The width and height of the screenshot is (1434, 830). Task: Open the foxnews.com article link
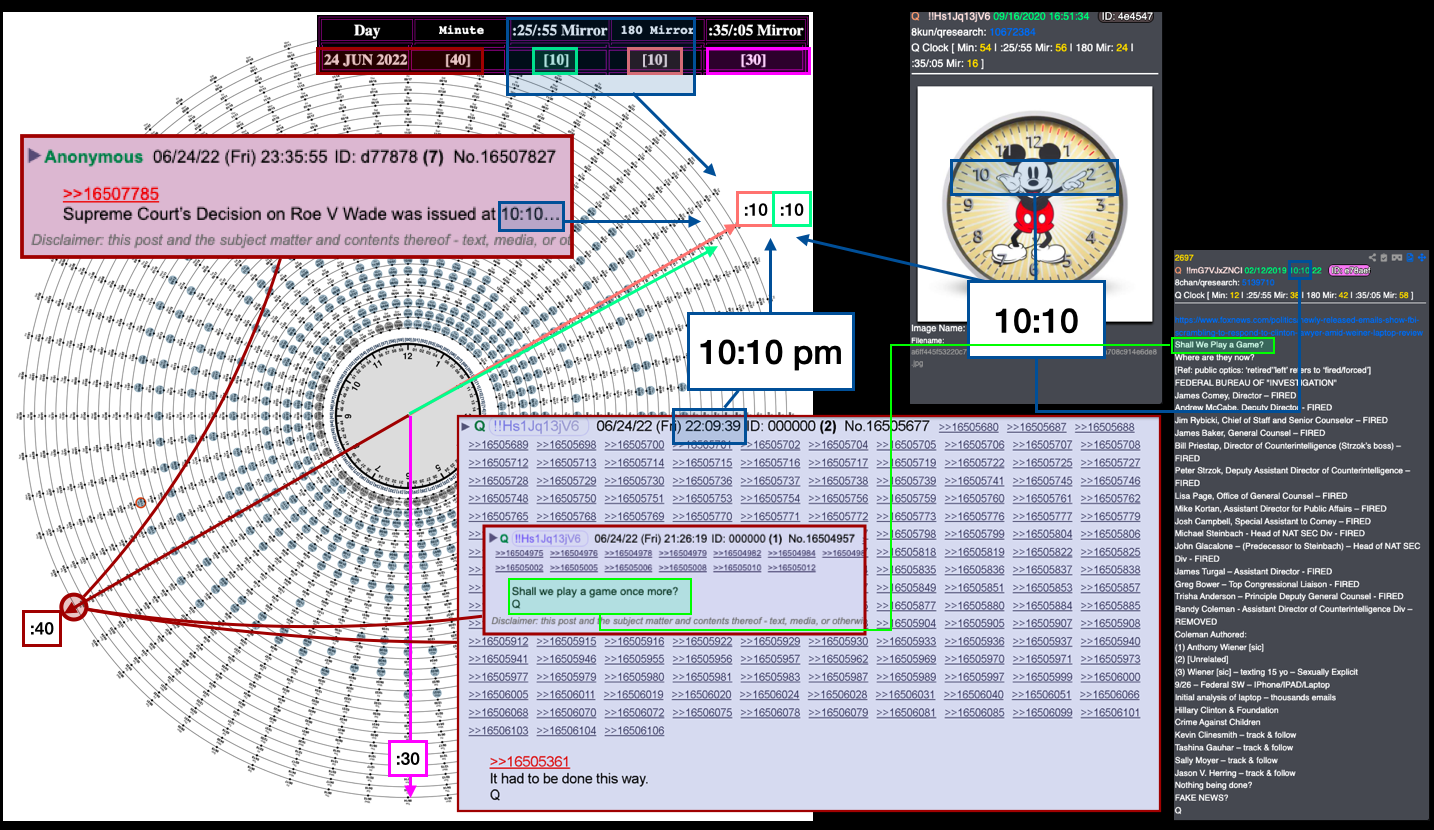click(1297, 326)
